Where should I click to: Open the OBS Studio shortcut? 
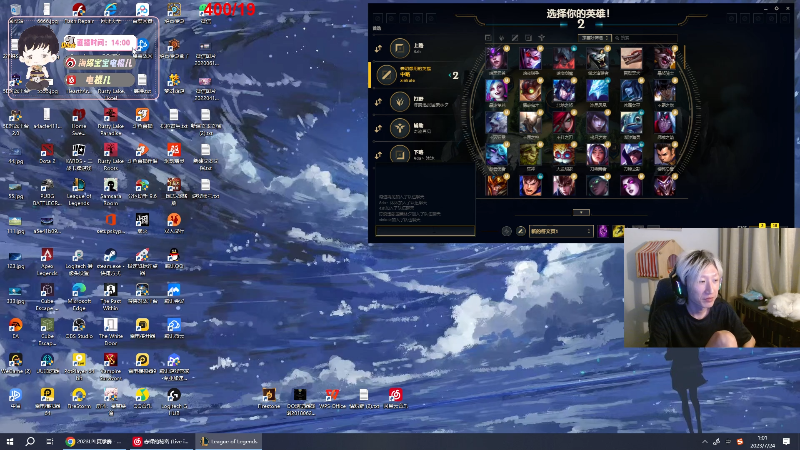(x=79, y=329)
